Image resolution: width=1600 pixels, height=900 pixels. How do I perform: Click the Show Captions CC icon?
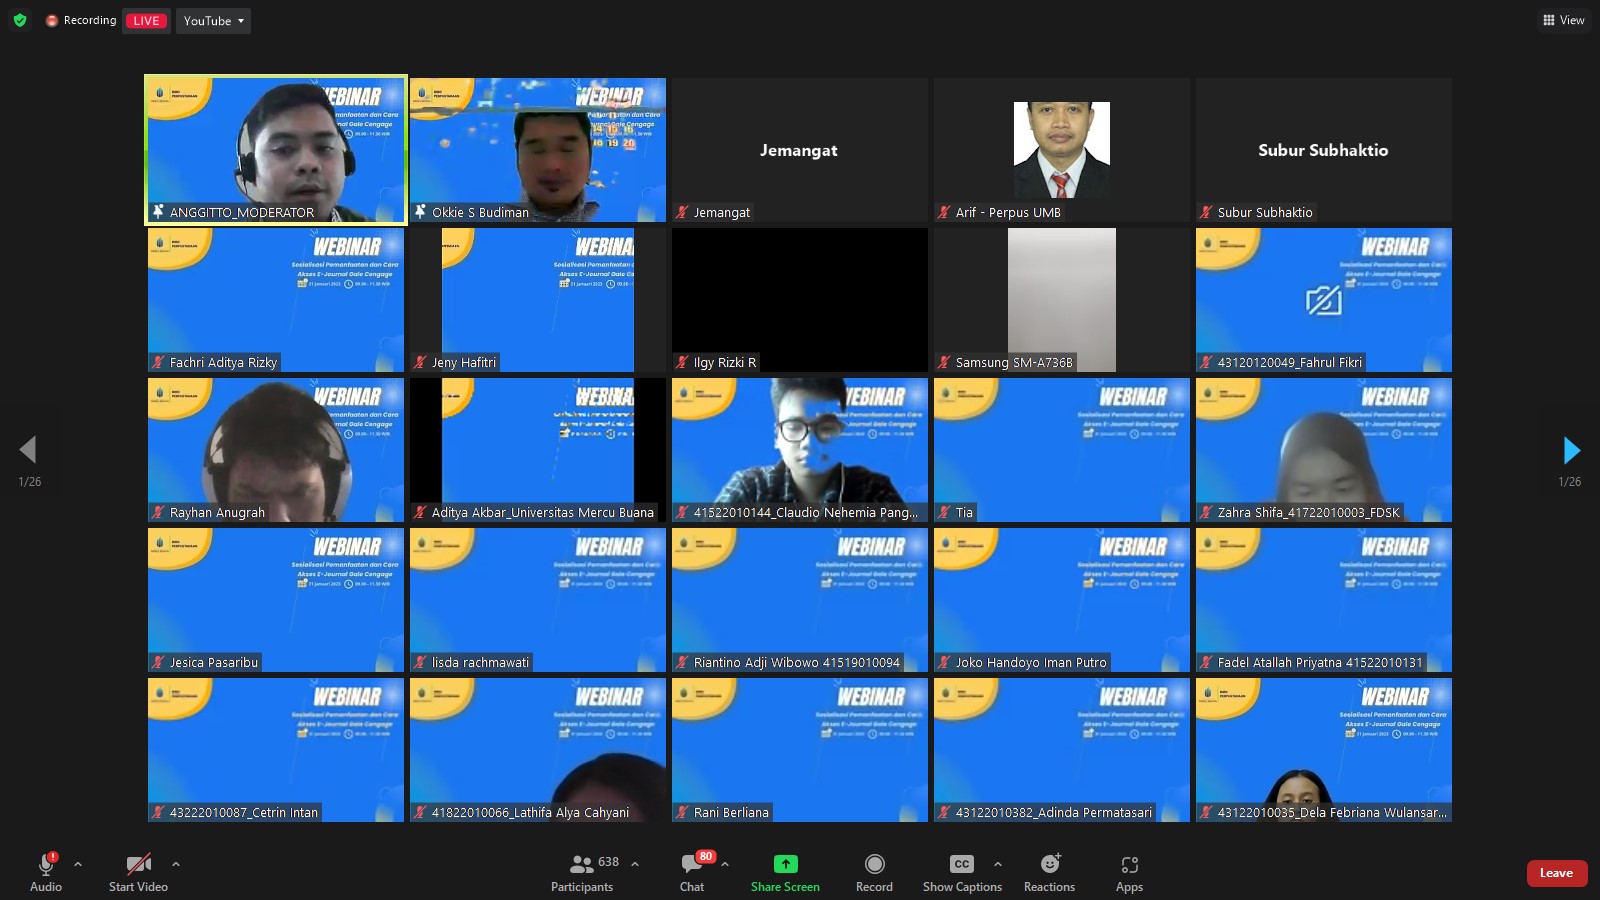click(961, 864)
